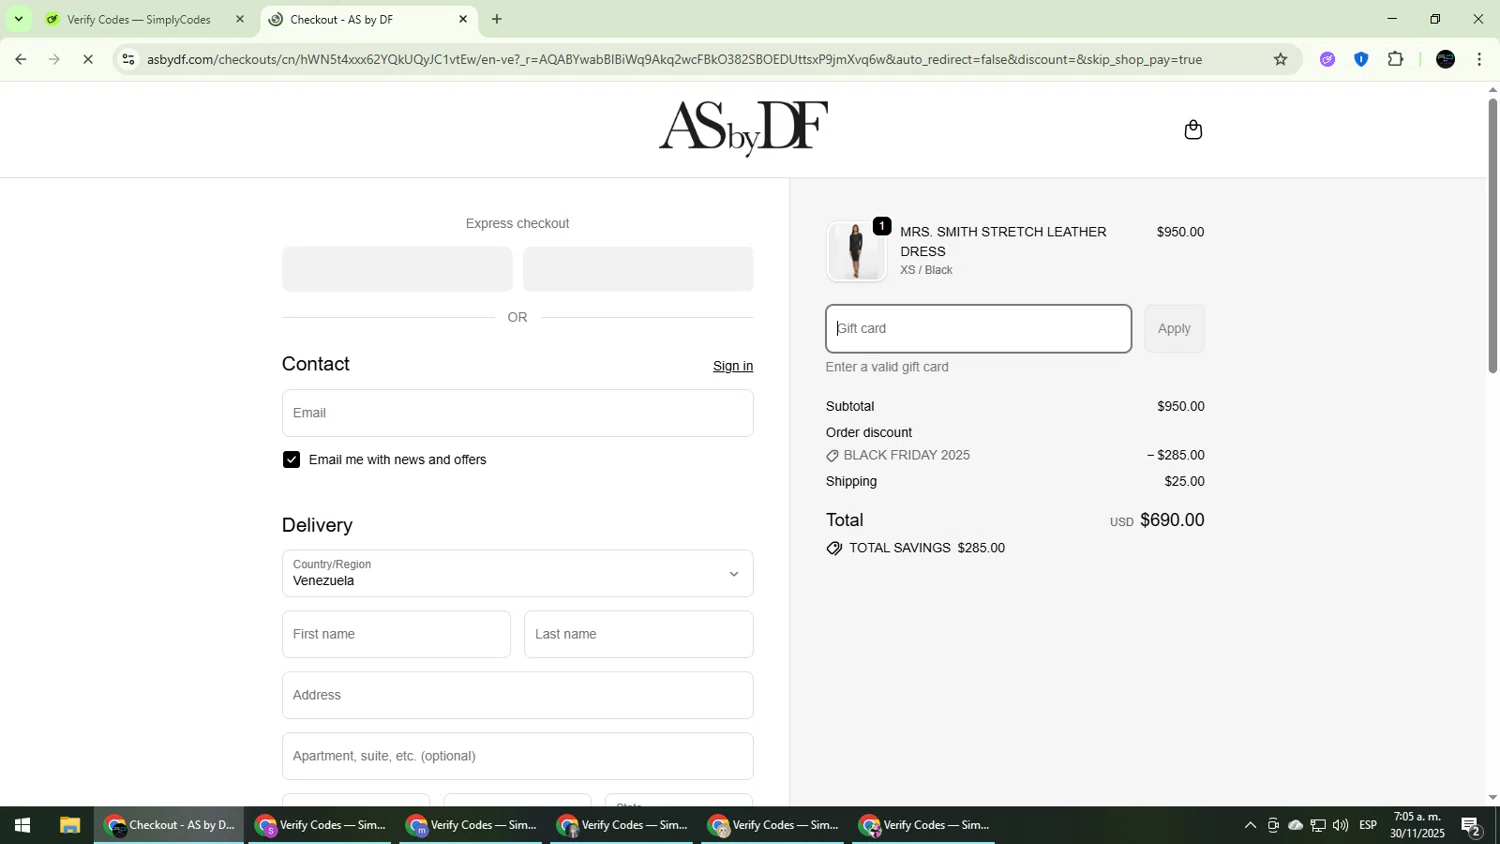Open File Explorer from the taskbar
1500x844 pixels.
69,826
